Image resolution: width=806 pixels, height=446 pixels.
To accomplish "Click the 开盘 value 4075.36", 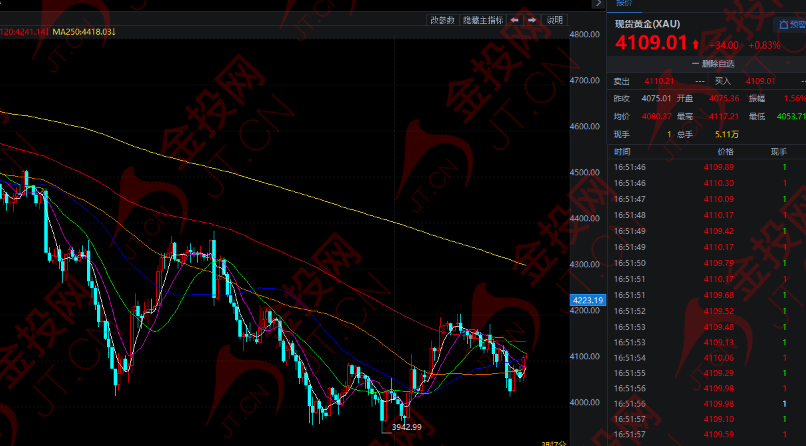I will coord(724,99).
